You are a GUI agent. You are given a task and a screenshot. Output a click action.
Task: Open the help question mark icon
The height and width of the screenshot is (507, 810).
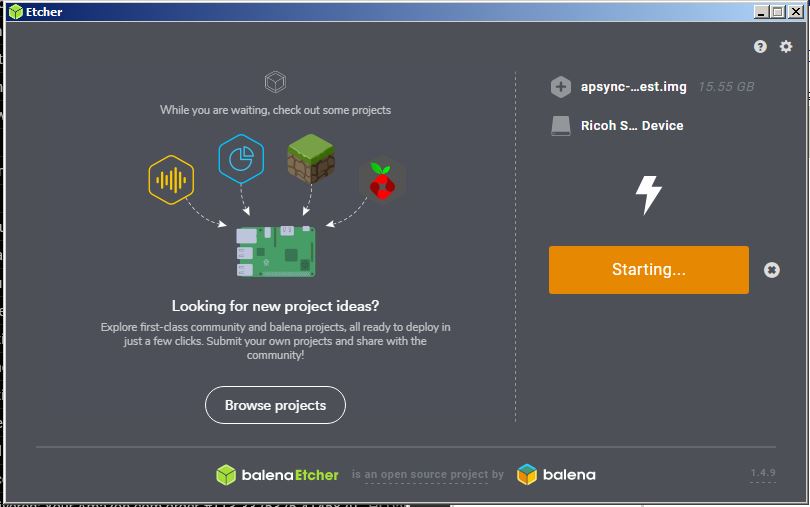[x=760, y=47]
